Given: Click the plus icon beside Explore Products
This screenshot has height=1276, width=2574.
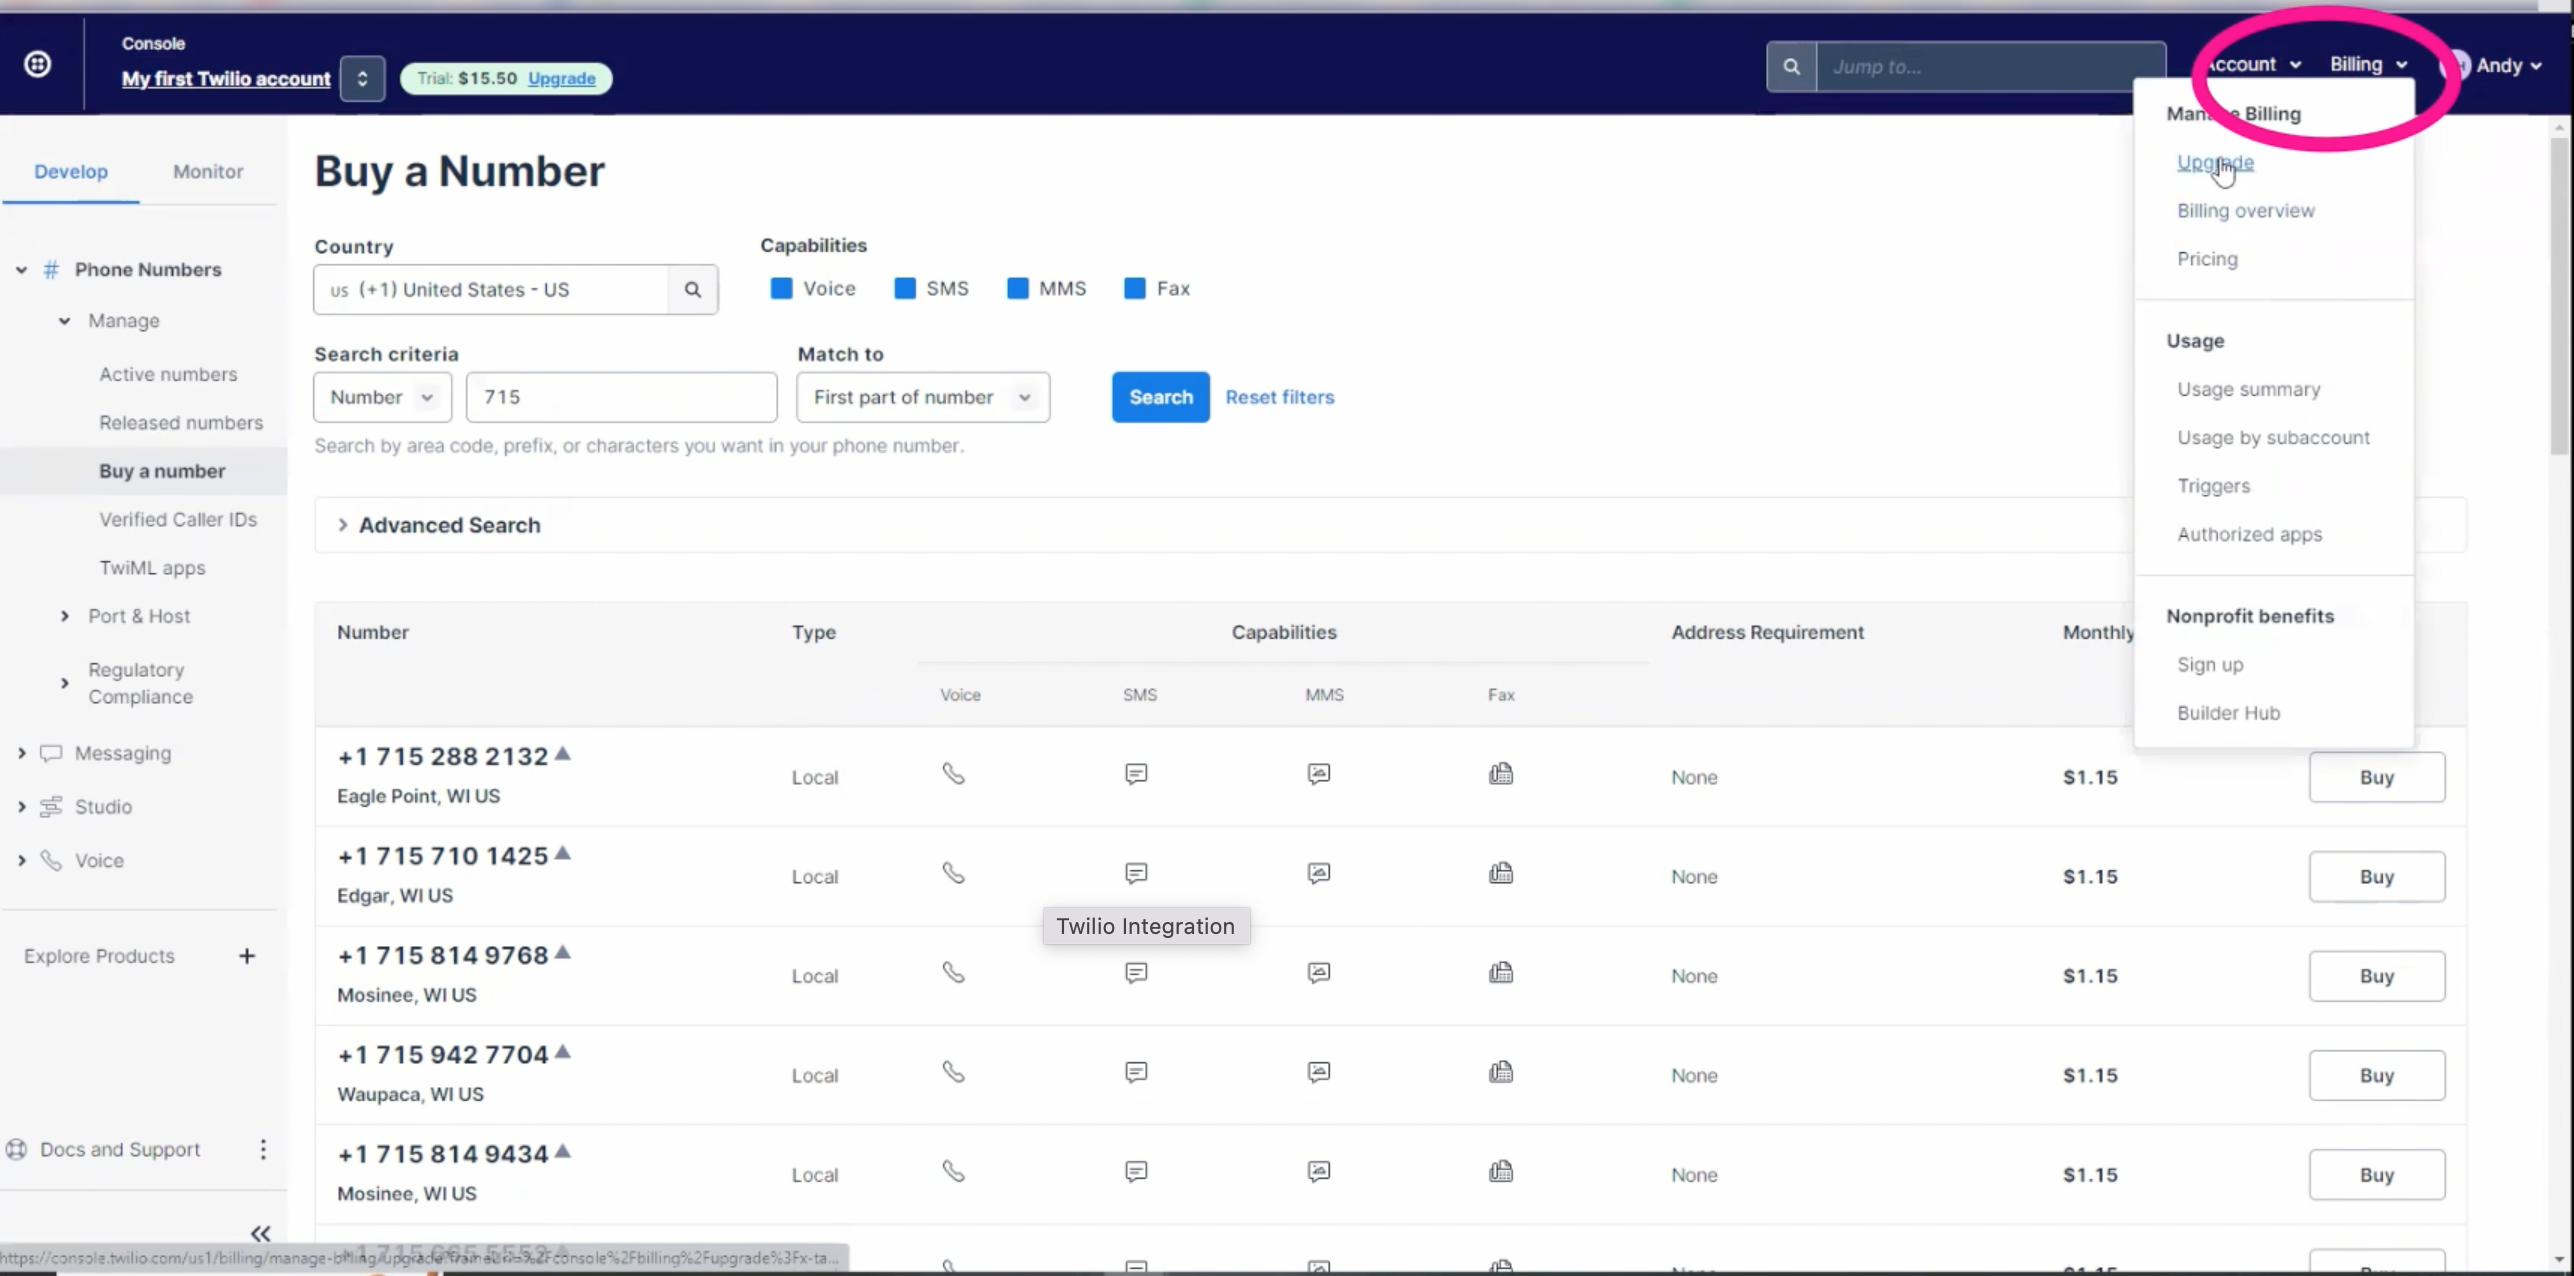Looking at the screenshot, I should (x=247, y=956).
